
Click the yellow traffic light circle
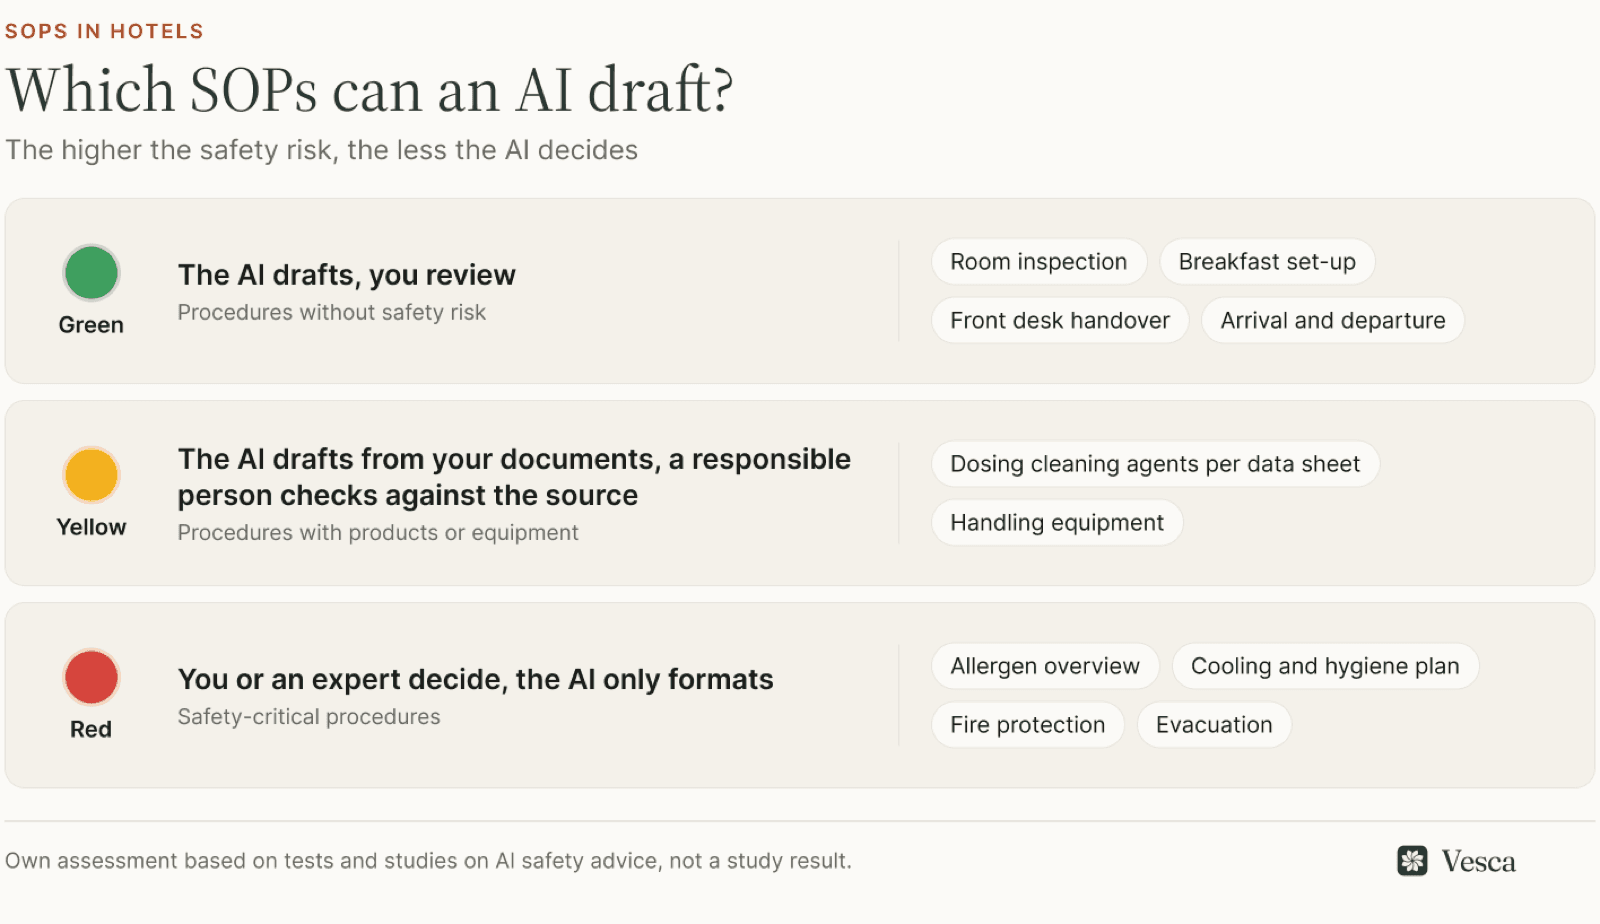tap(91, 475)
